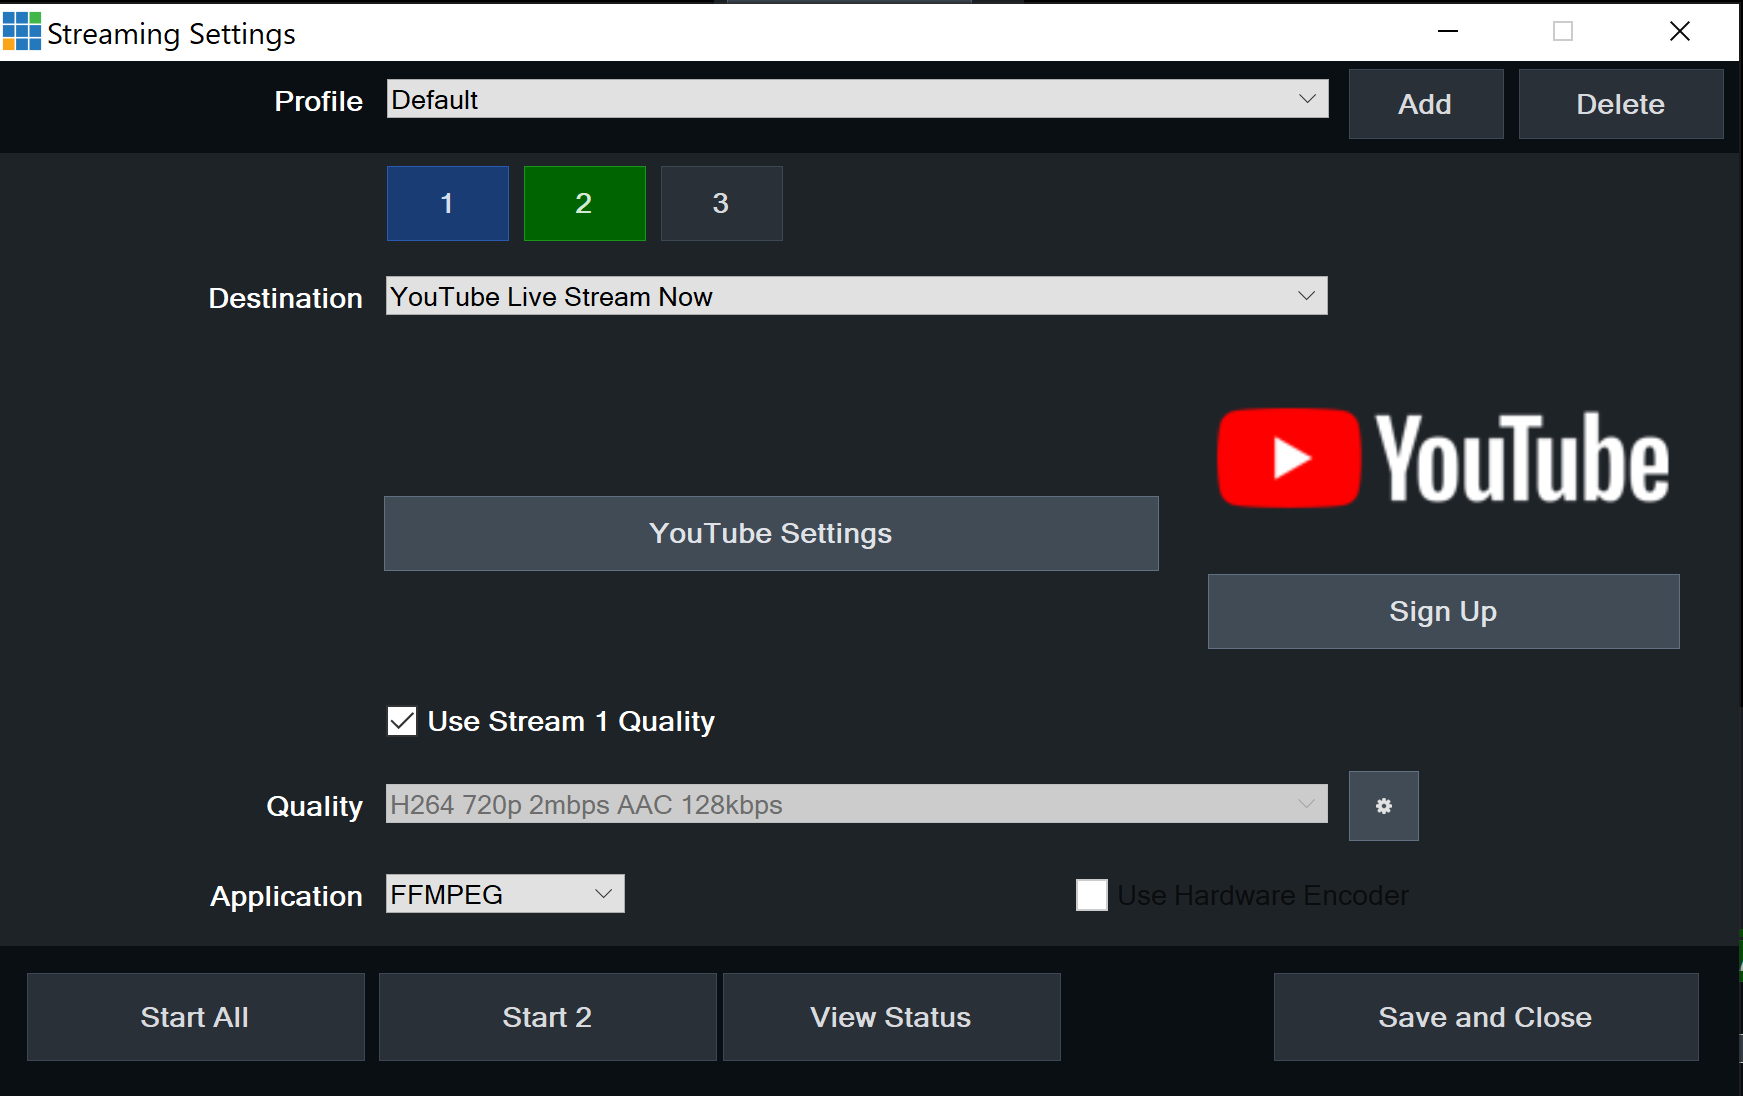Click the Quality label text
Screen dimensions: 1743x1096
314,806
